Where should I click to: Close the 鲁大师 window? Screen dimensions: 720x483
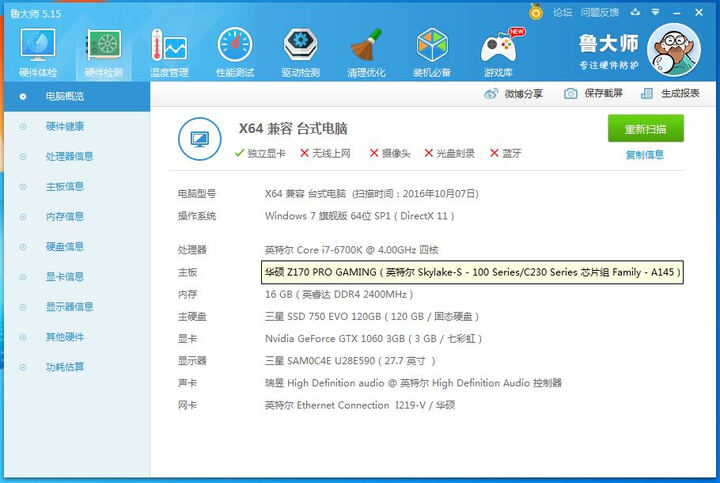coord(699,12)
